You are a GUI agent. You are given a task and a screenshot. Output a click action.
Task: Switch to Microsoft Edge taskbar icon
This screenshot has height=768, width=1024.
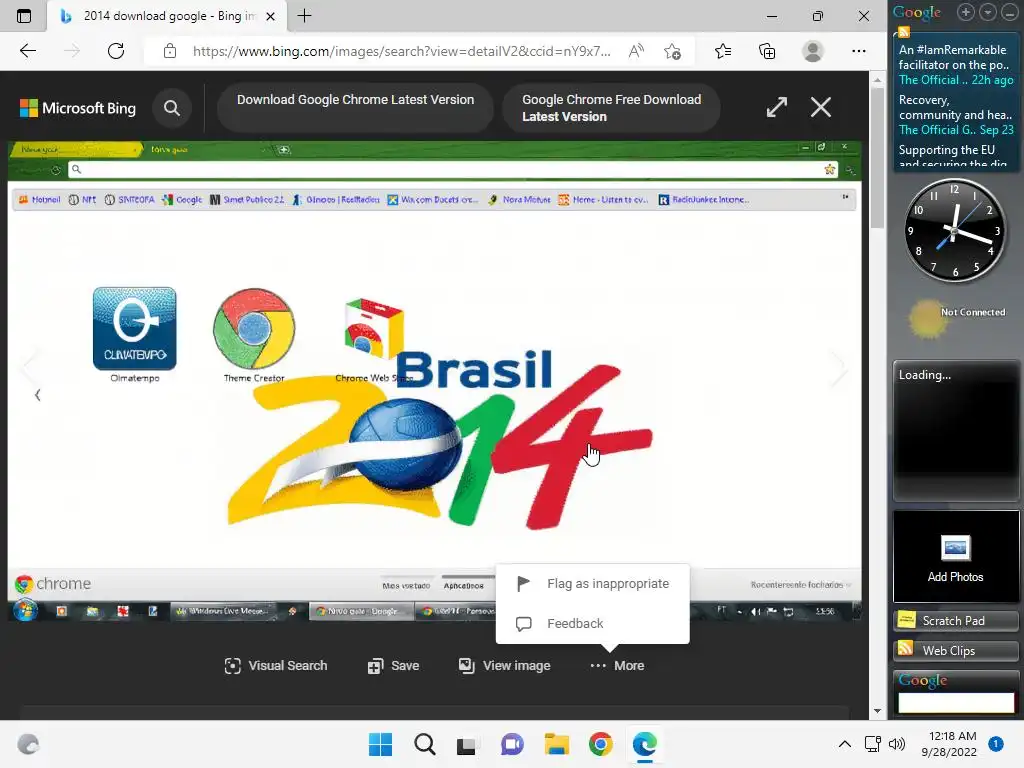[645, 744]
